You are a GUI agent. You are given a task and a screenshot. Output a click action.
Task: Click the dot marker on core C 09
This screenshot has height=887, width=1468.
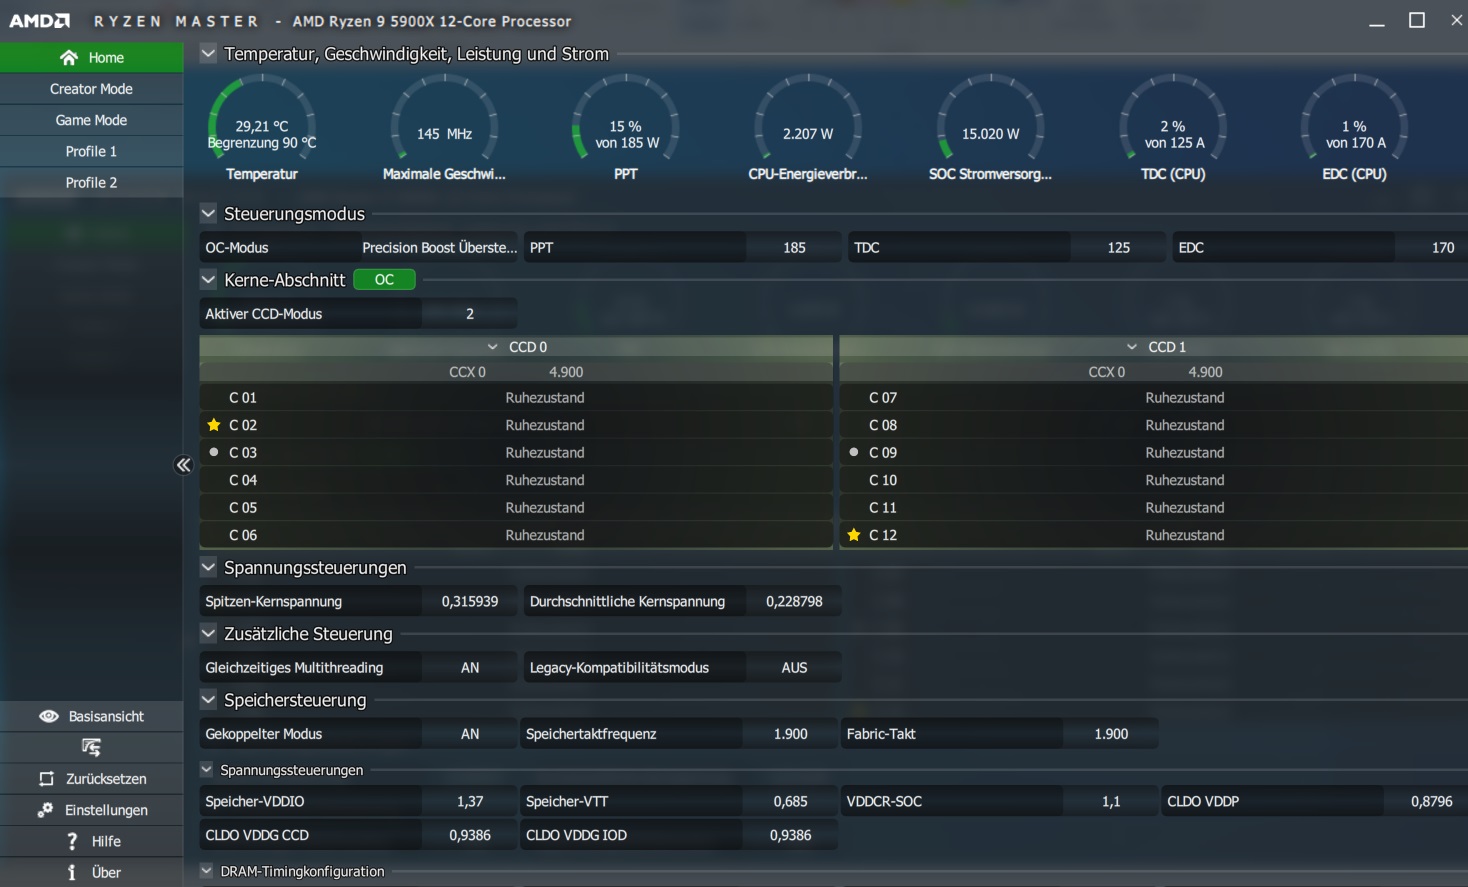pyautogui.click(x=853, y=452)
